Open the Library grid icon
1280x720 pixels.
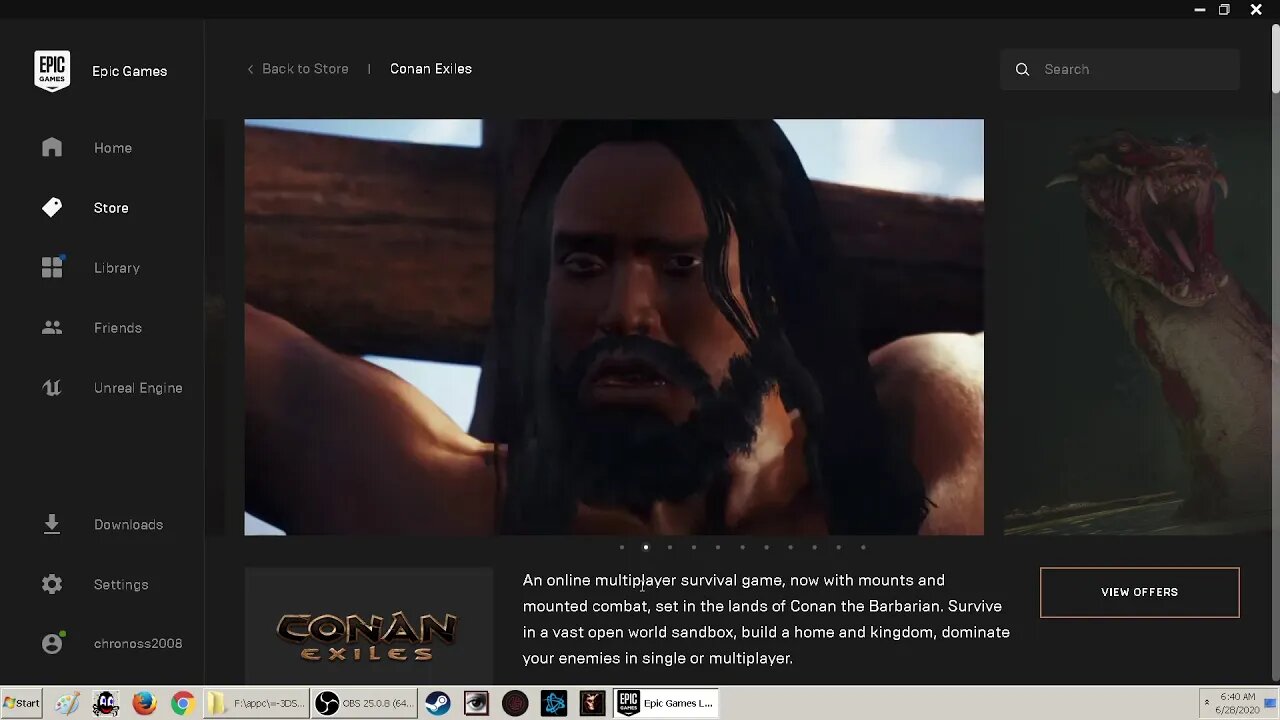pos(52,267)
